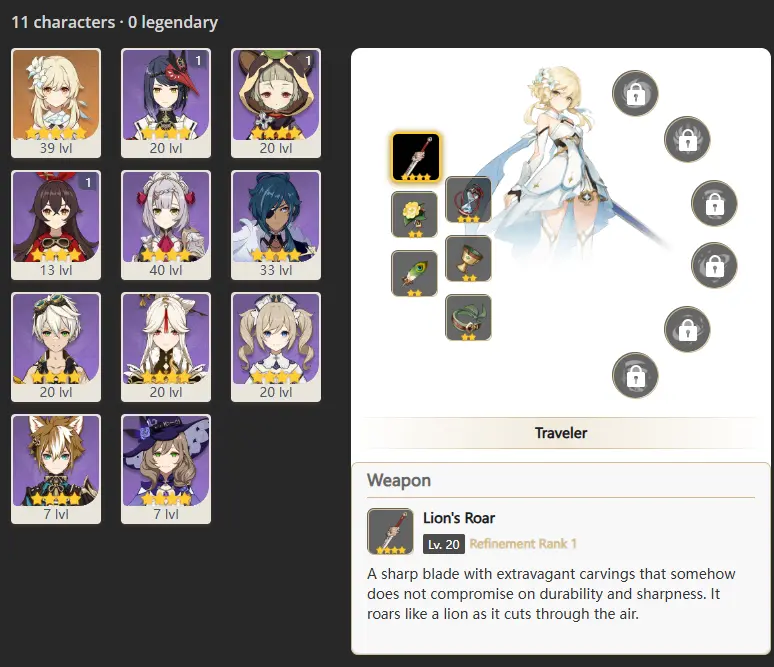
Task: Click the bottommost locked constellation icon
Action: (635, 375)
